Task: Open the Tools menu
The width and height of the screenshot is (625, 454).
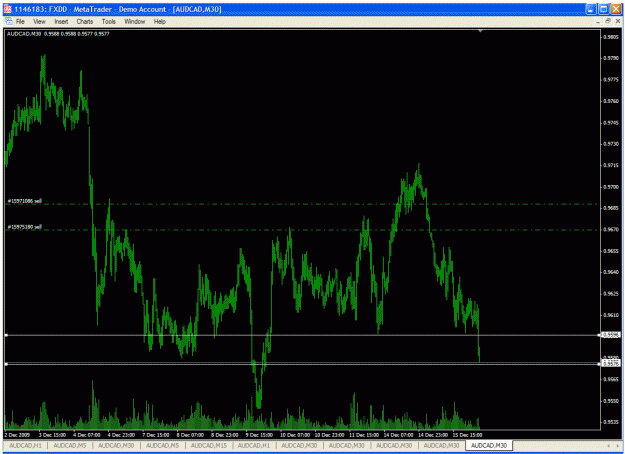Action: (x=108, y=22)
